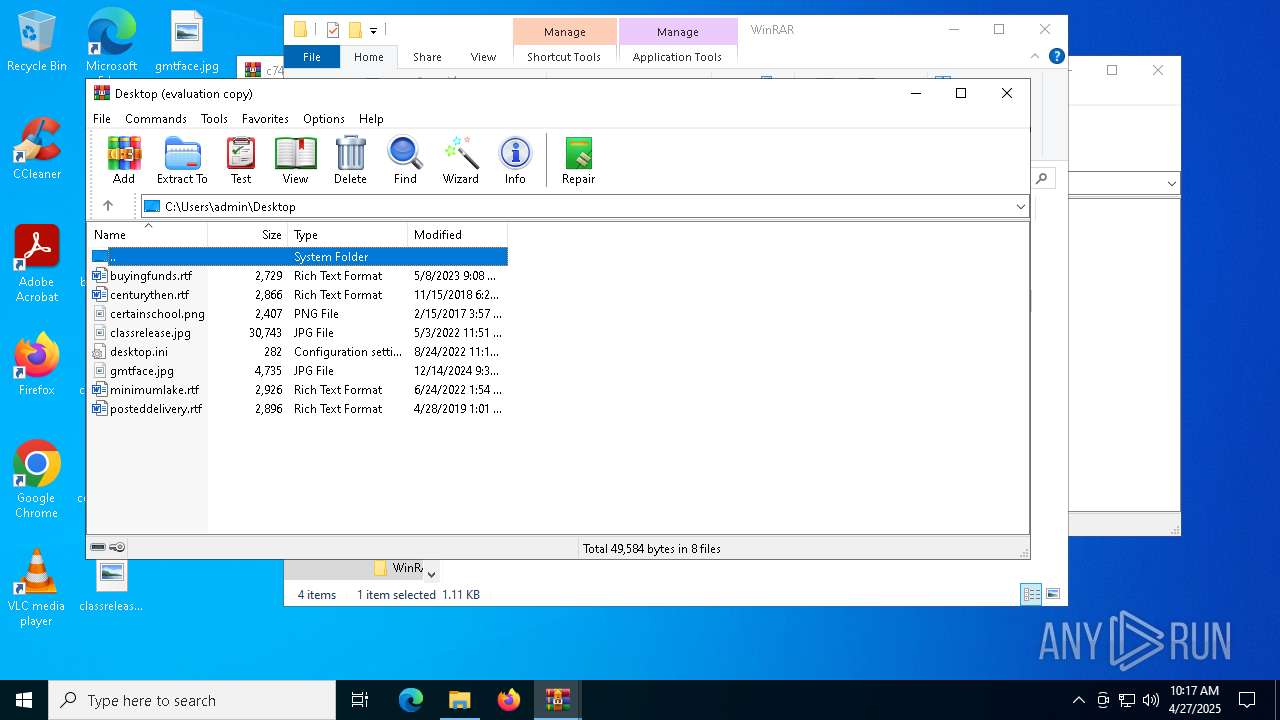This screenshot has width=1280, height=720.
Task: Sort files by Name column header
Action: pos(148,234)
